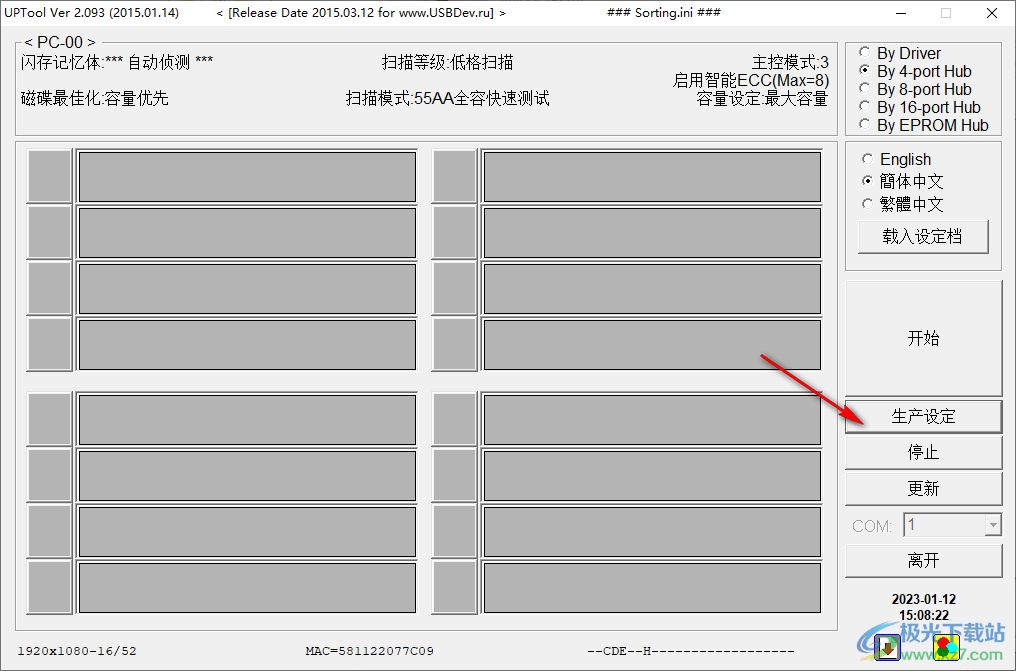Select the By Driver radio option
The height and width of the screenshot is (671, 1016).
(x=900, y=53)
